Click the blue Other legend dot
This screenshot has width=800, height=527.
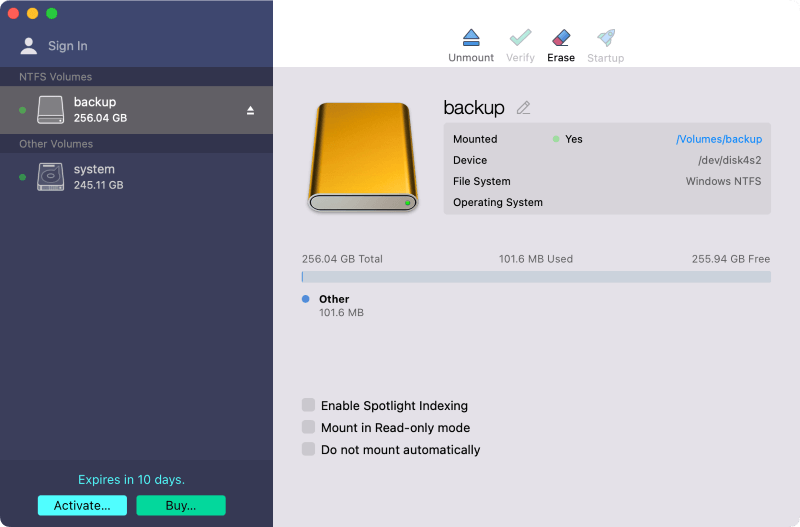tap(306, 299)
